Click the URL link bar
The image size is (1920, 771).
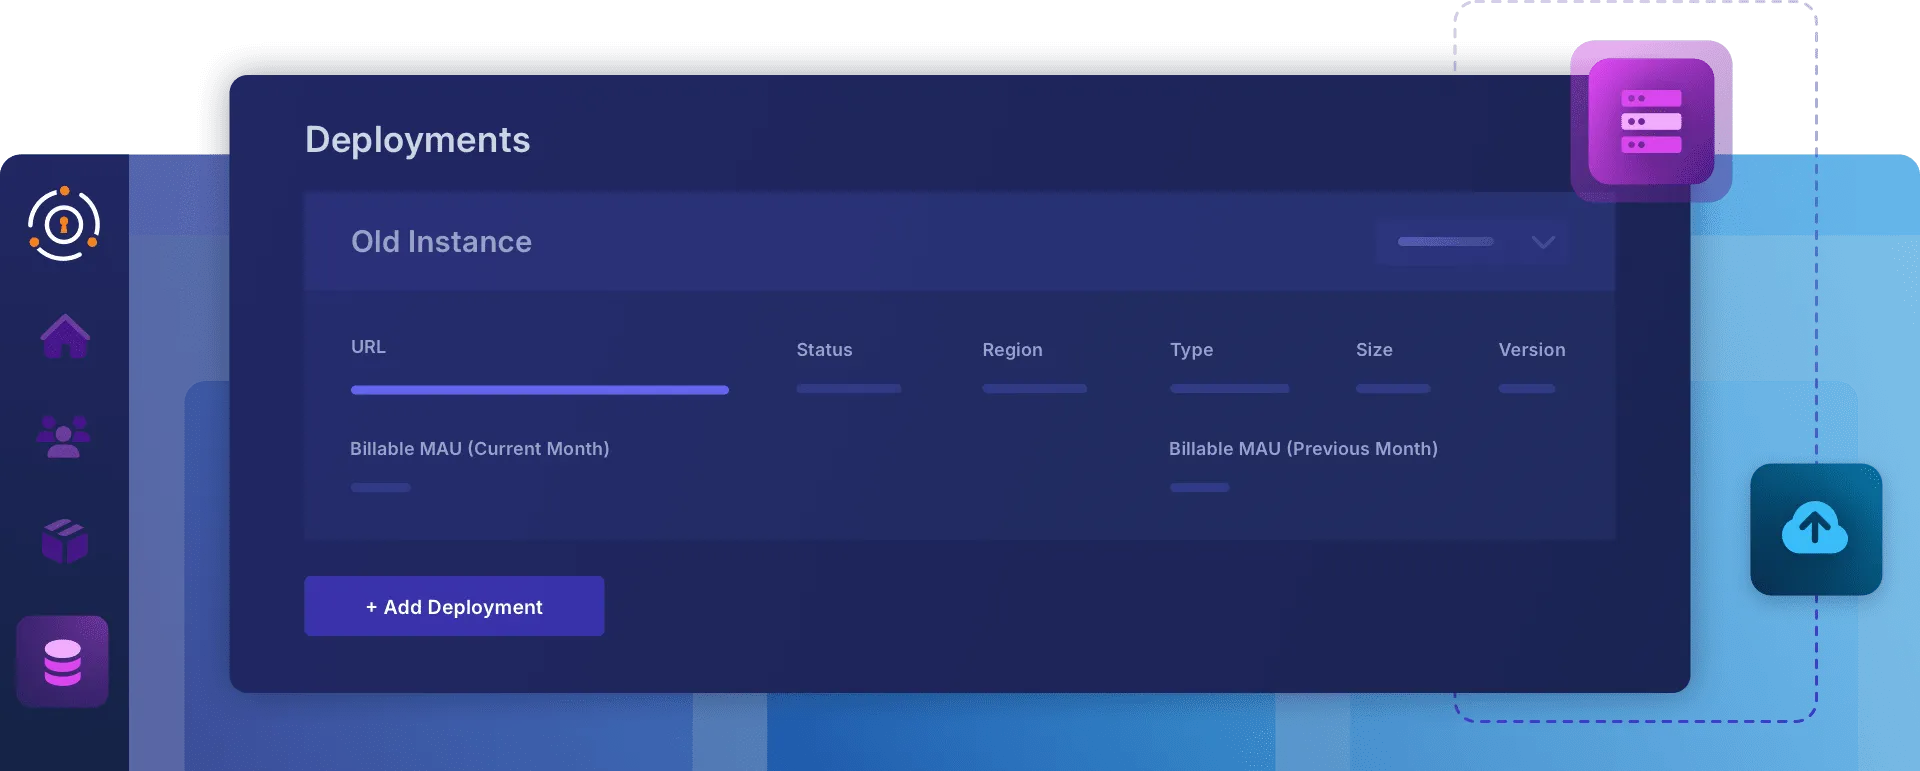pyautogui.click(x=540, y=390)
